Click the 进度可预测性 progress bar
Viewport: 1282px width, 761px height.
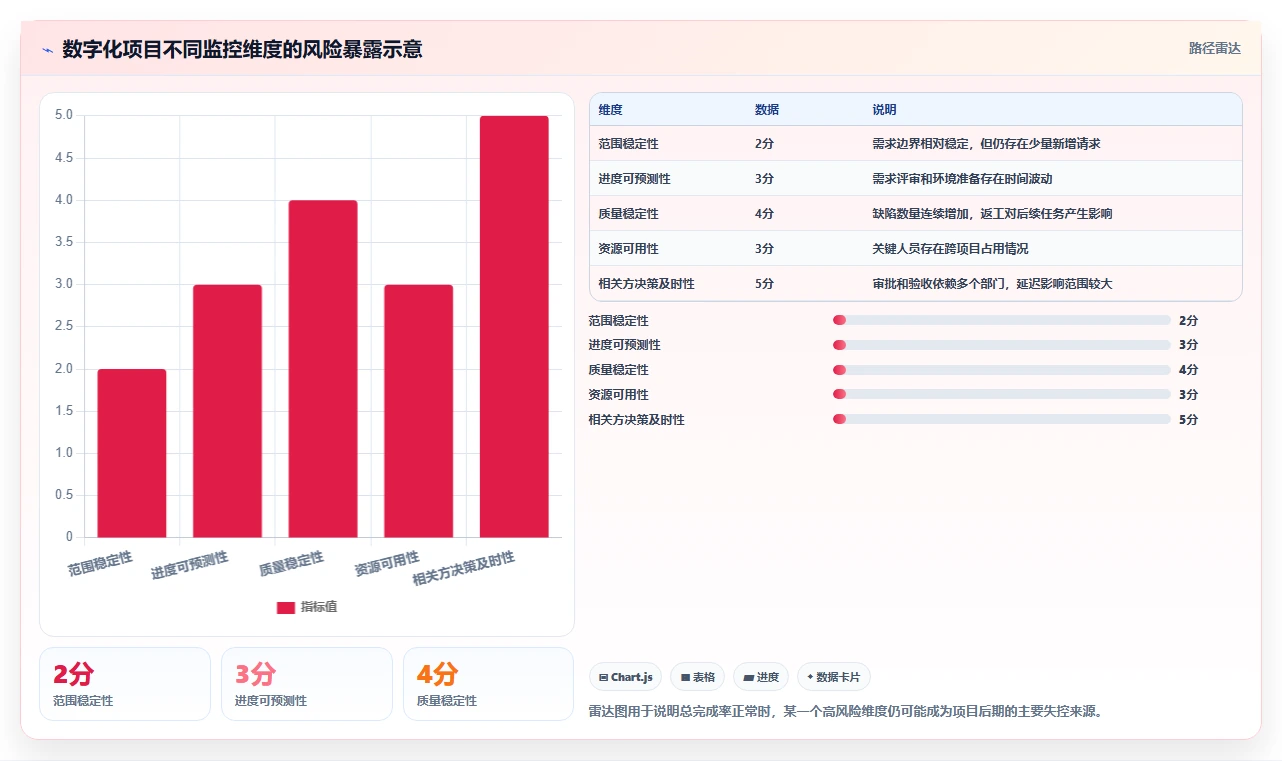[1001, 345]
